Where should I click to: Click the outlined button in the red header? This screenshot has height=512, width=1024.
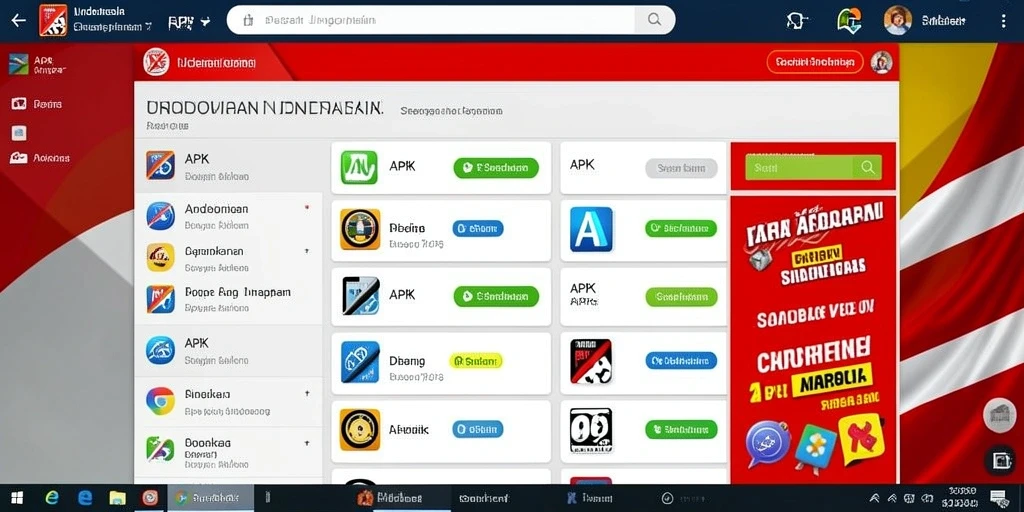[x=814, y=62]
